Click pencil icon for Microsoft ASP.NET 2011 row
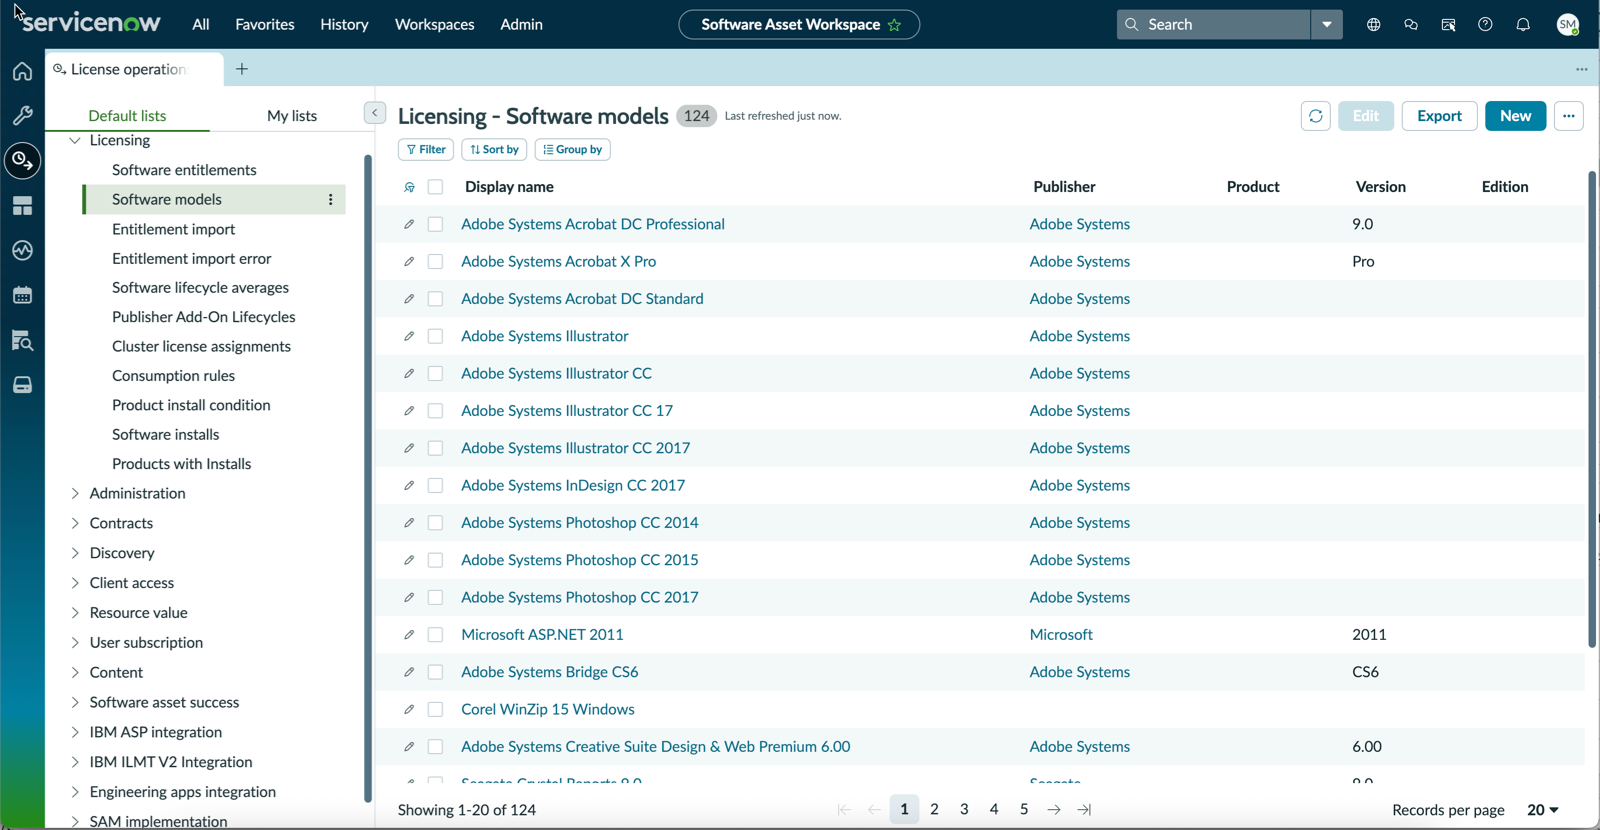 click(x=409, y=635)
